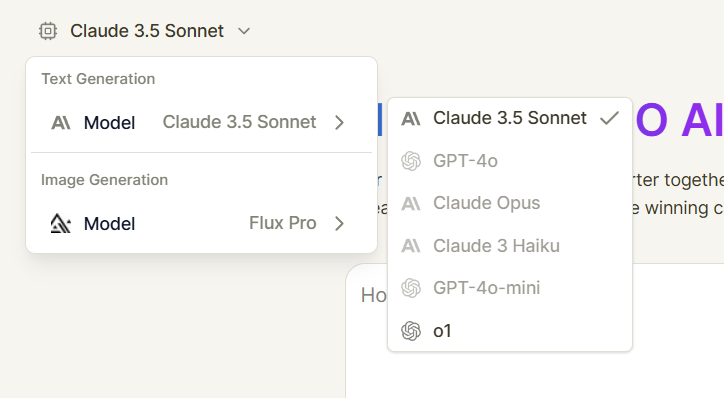Screen dimensions: 724x398
Task: Click the OpenAI logo next to GPT-4o
Action: coord(411,161)
